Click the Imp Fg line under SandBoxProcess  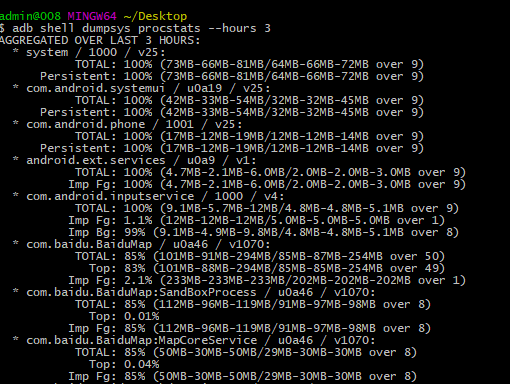click(249, 328)
